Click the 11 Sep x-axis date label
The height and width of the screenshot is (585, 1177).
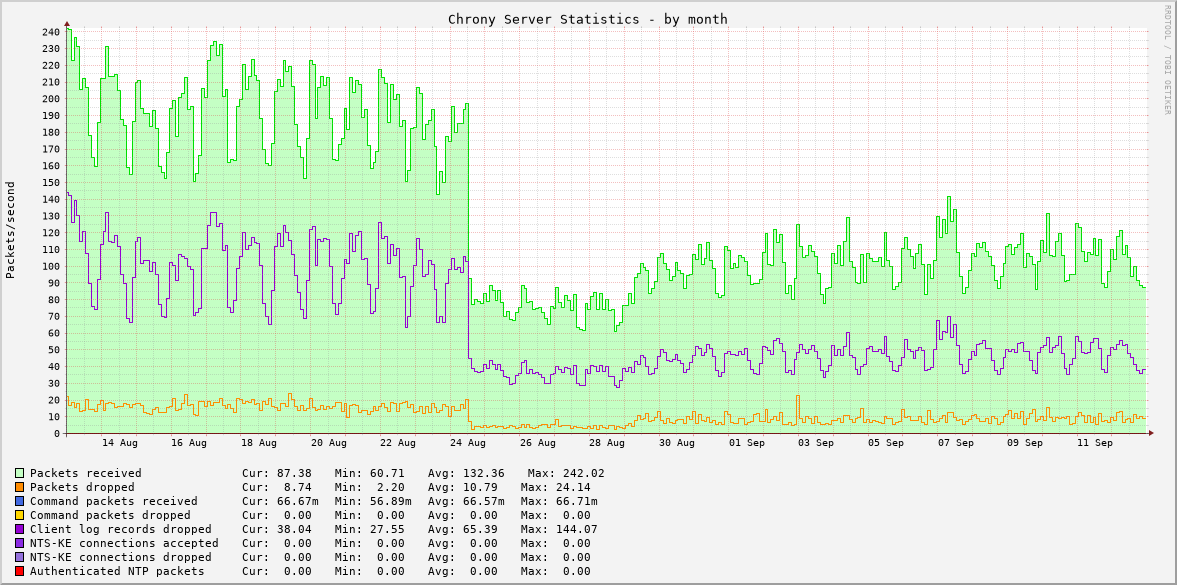tap(1094, 443)
